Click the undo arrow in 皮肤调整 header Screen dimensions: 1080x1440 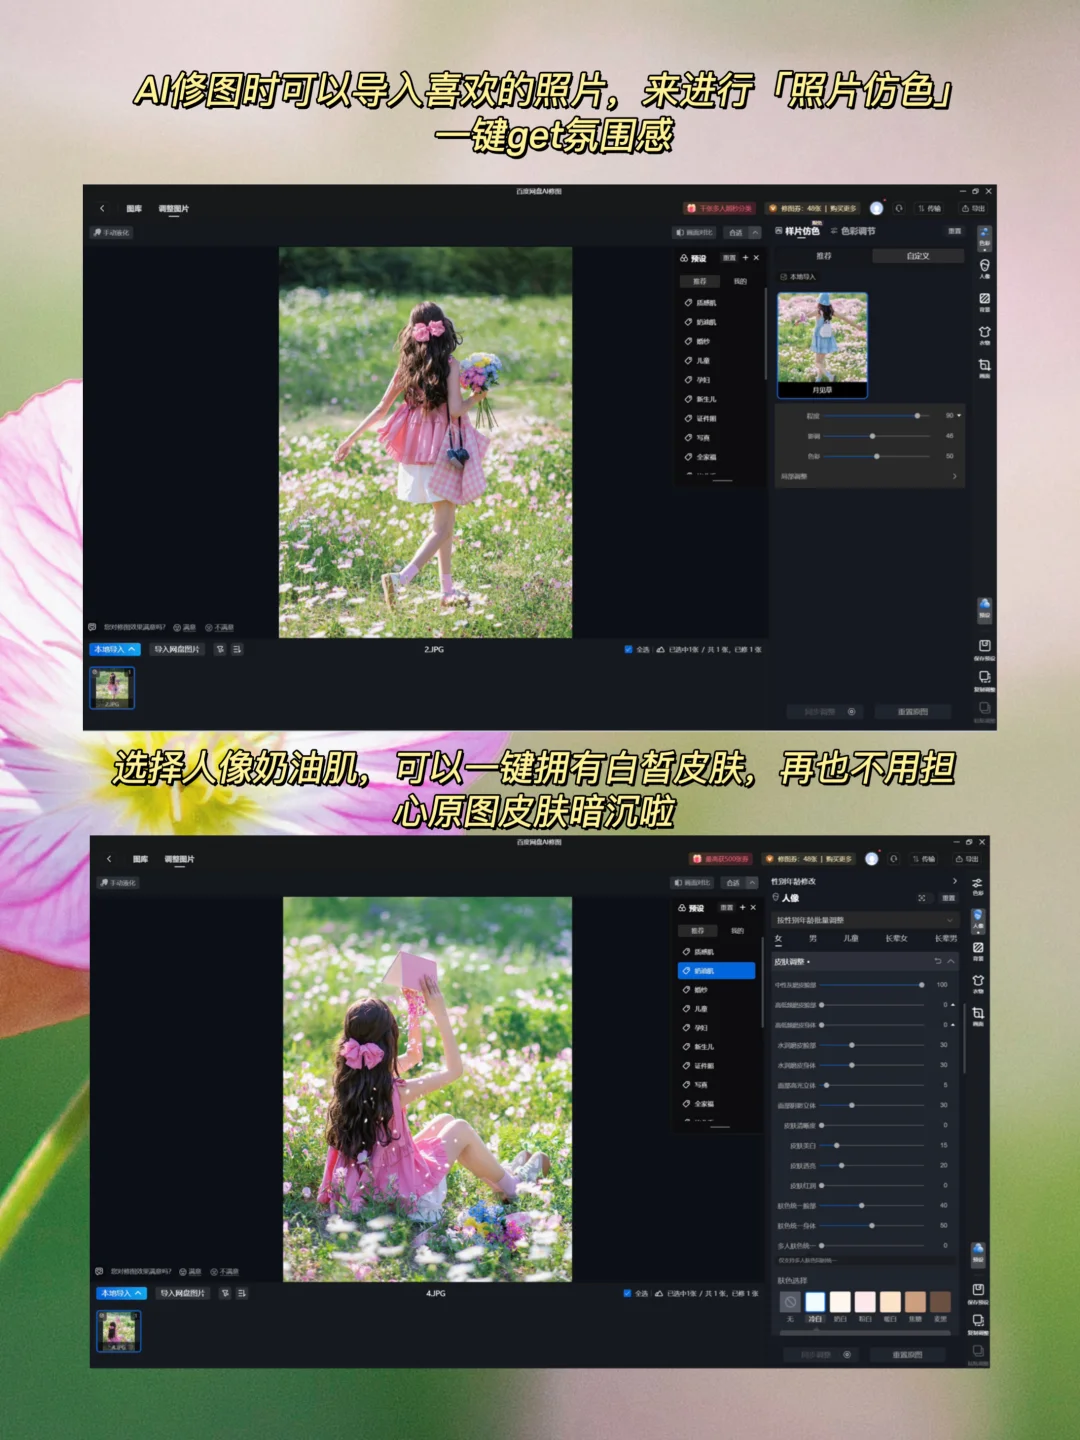pos(937,961)
